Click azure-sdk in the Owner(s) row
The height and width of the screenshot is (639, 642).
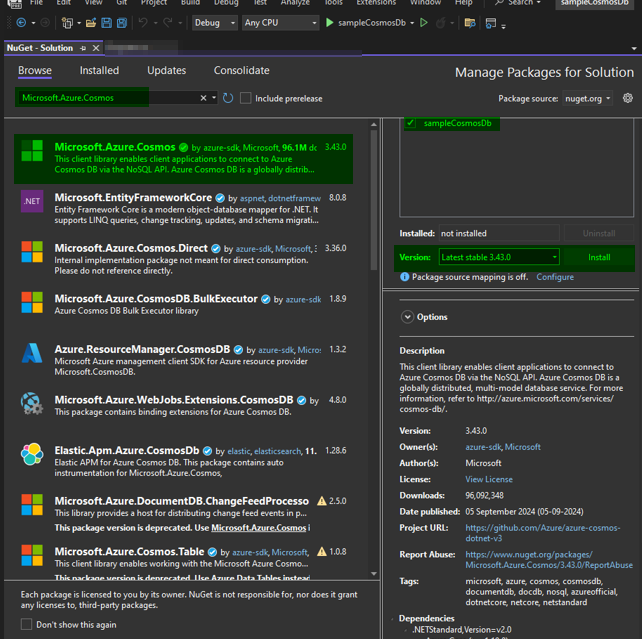483,447
